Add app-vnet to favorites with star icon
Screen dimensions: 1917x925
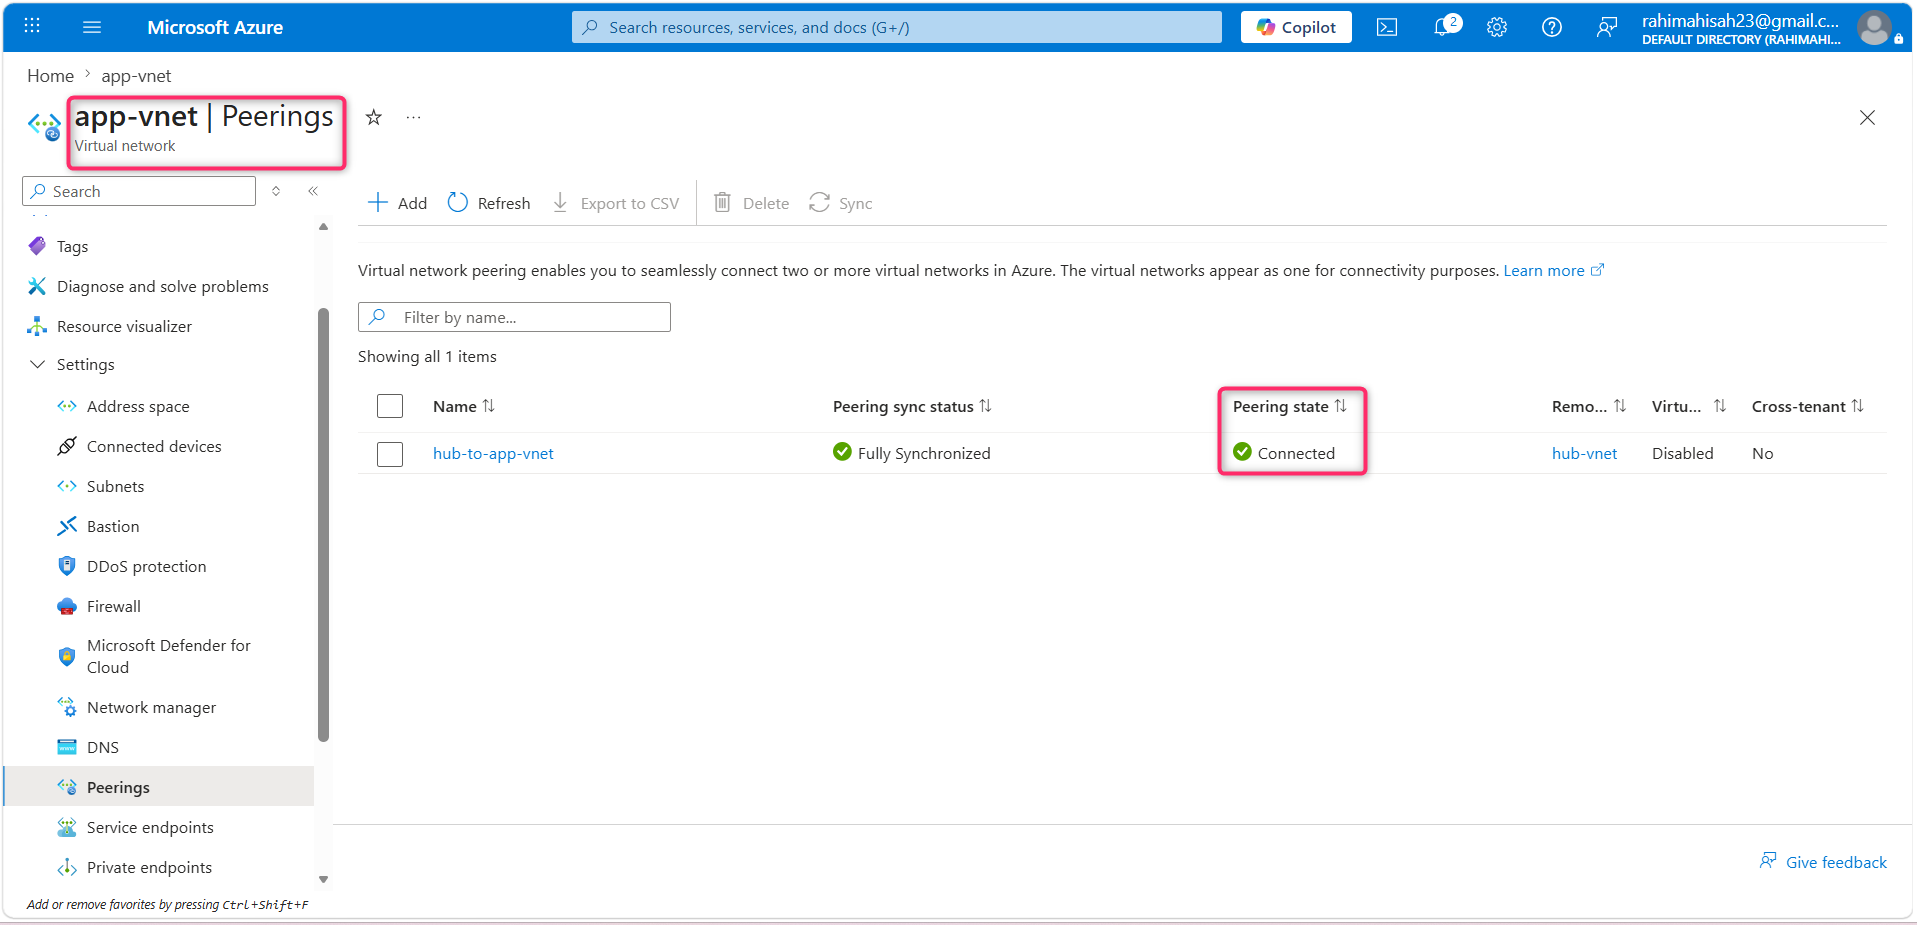click(x=374, y=117)
